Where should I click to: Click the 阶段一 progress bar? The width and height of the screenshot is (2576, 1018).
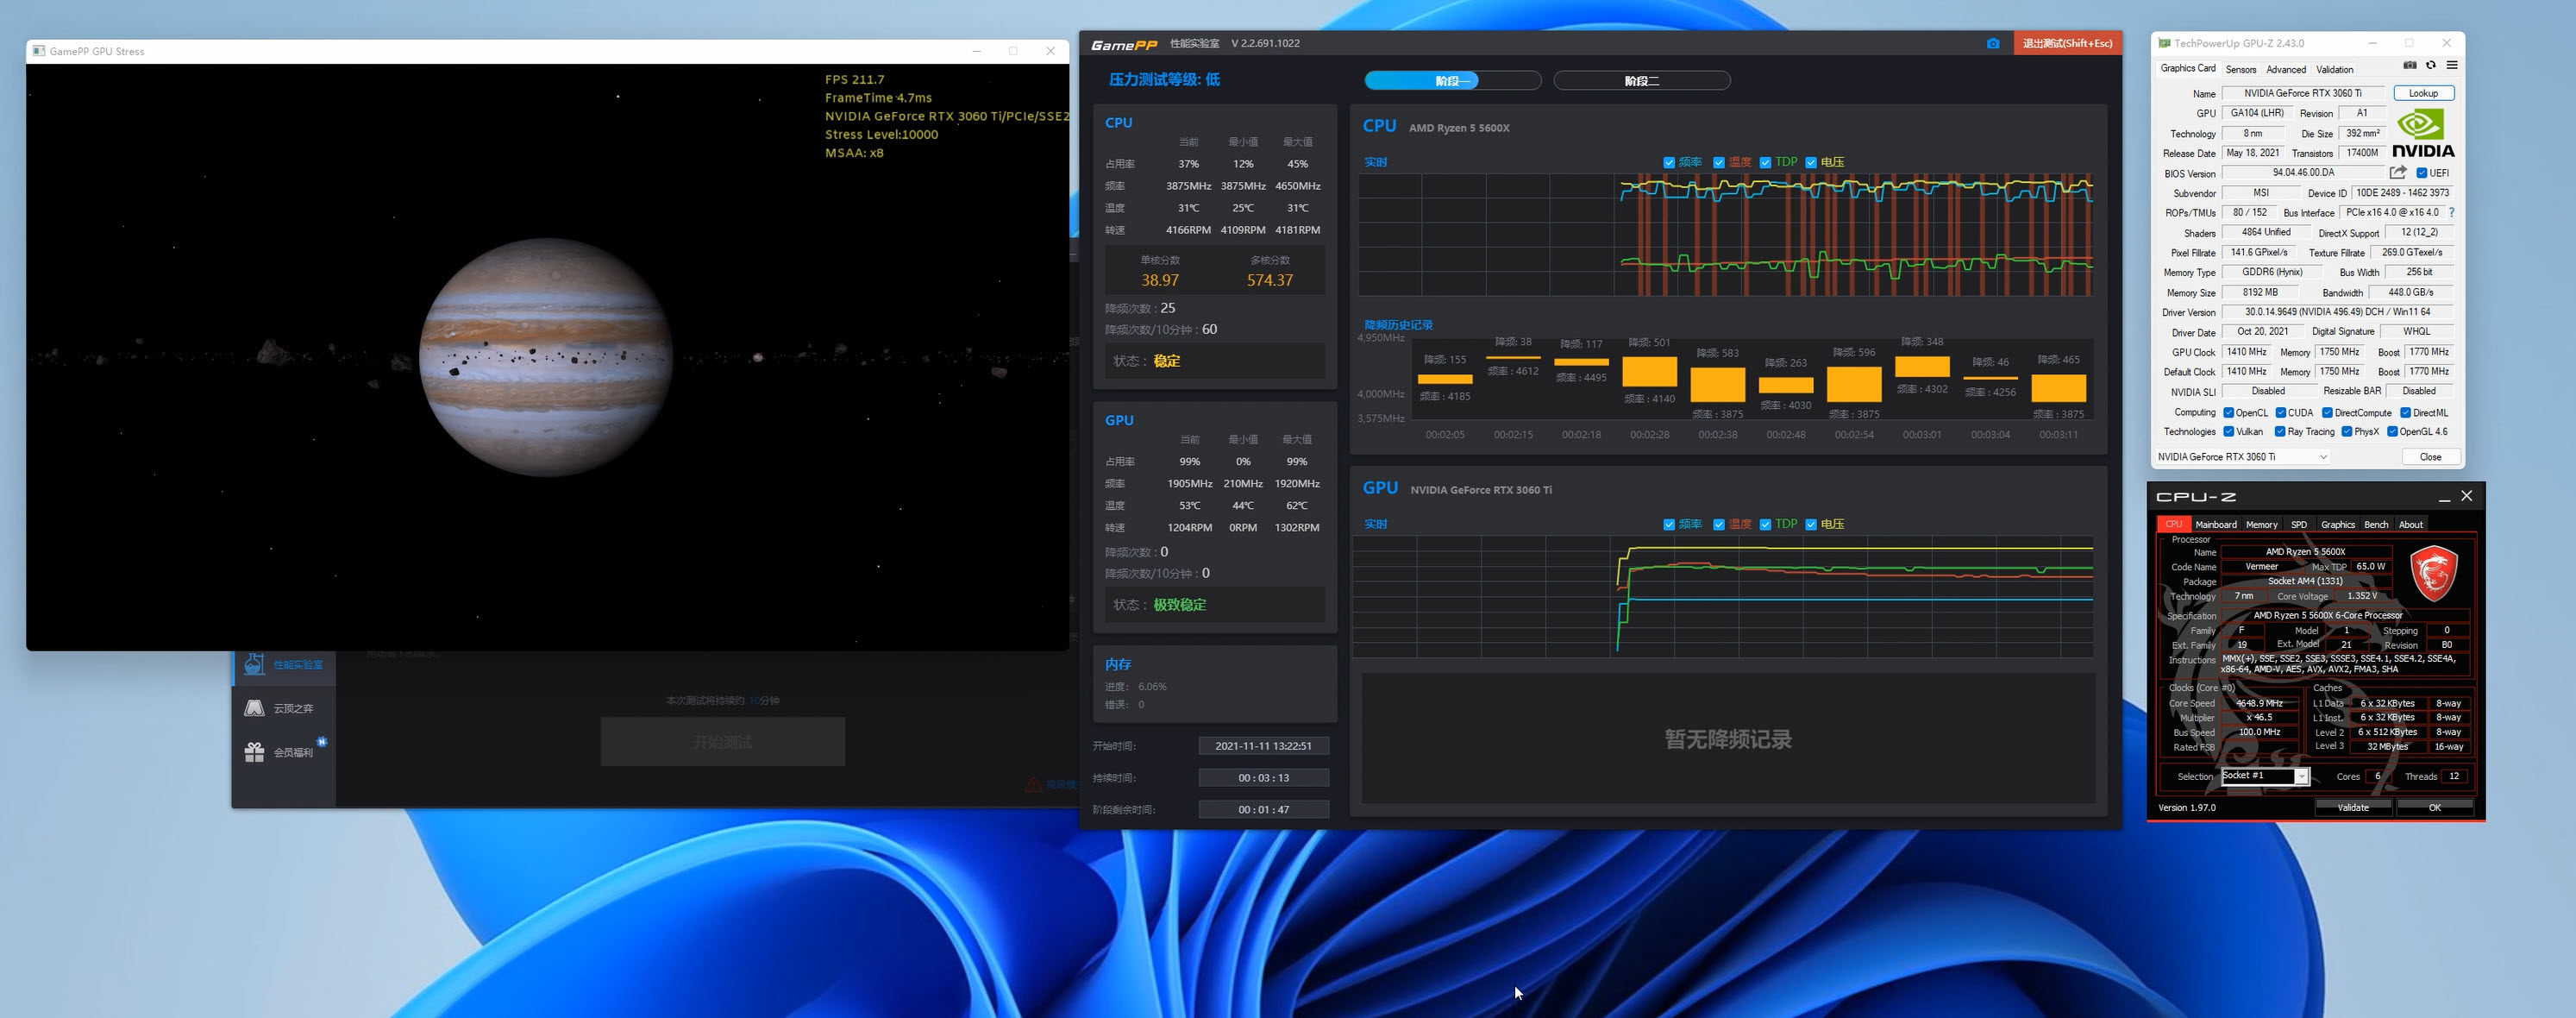[x=1452, y=81]
